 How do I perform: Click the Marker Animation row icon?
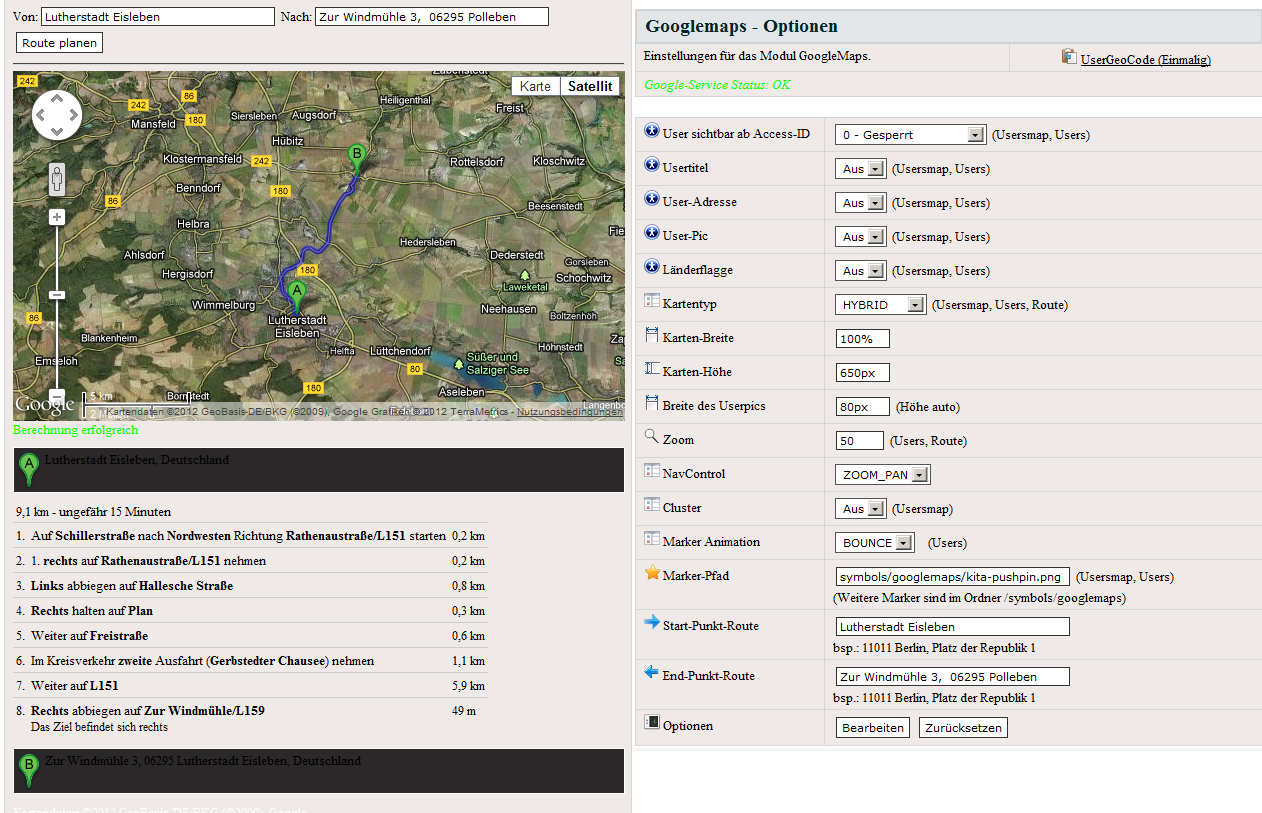652,539
